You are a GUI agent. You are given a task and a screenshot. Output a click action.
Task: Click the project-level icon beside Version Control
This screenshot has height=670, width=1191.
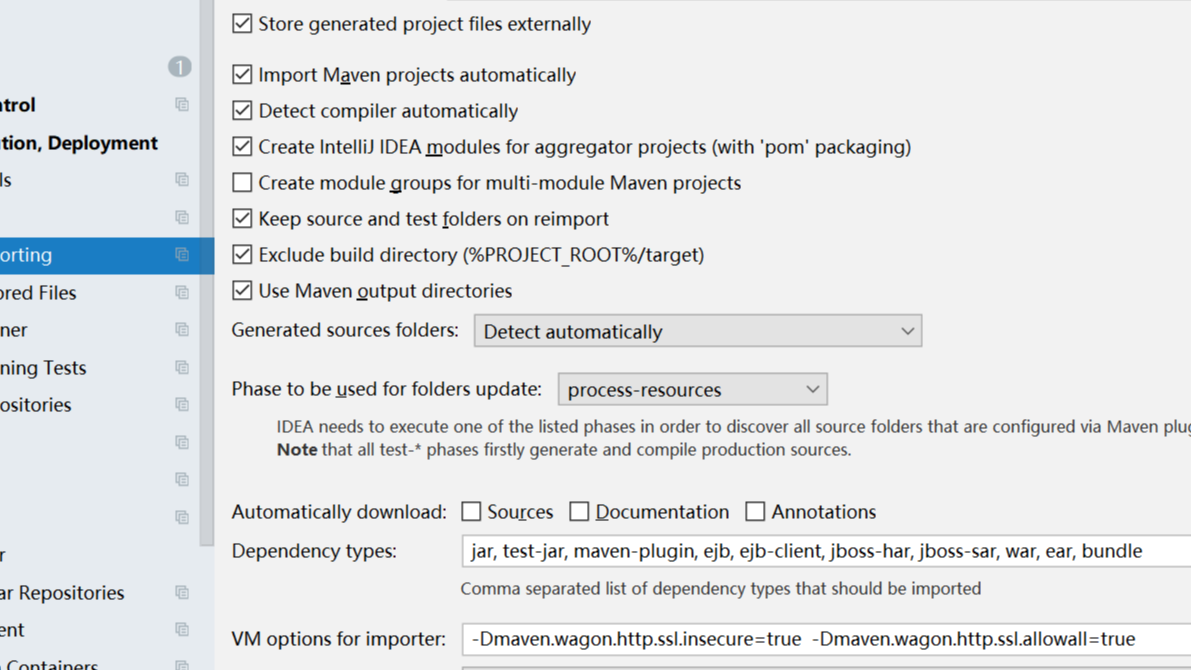point(182,105)
